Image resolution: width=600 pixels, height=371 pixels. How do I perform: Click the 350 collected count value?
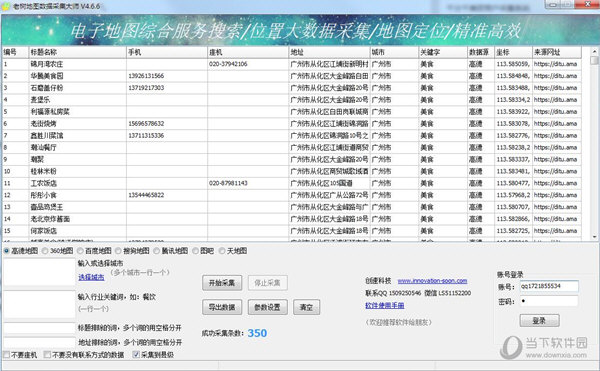(257, 333)
